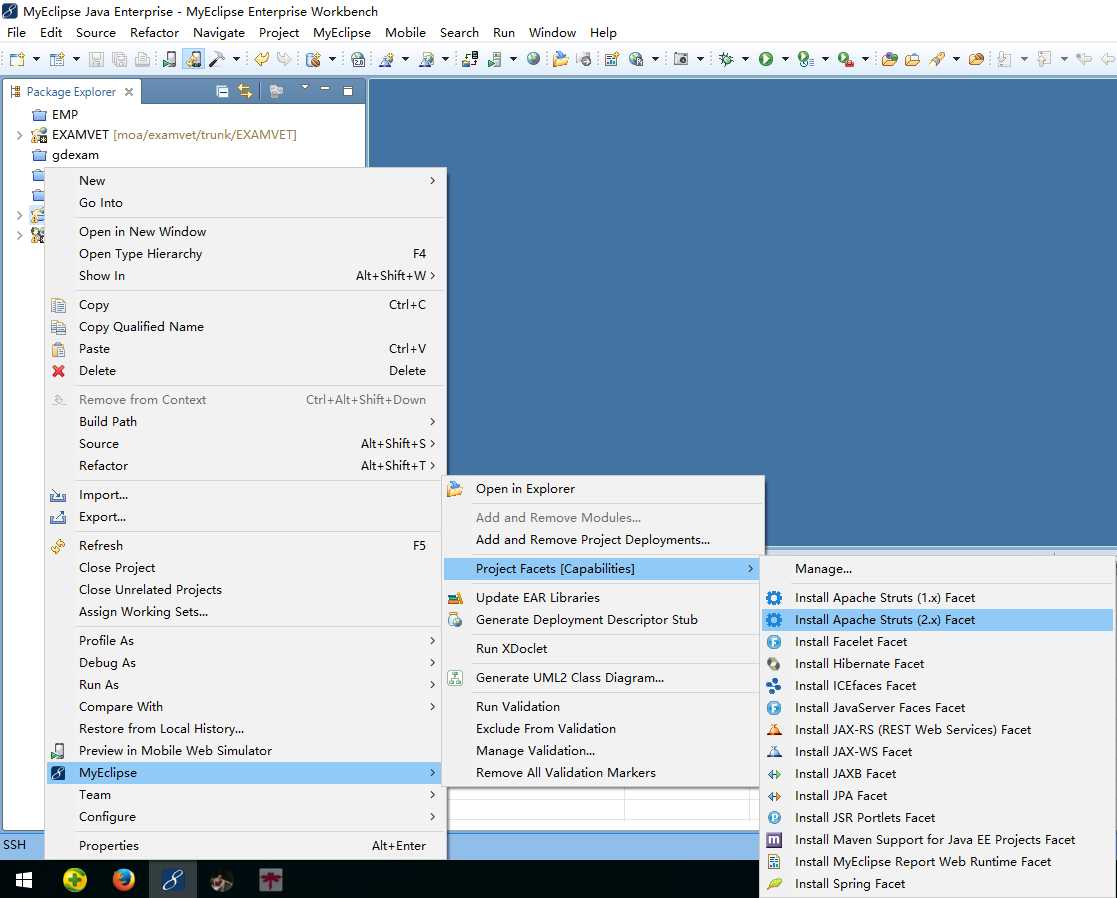The height and width of the screenshot is (898, 1117).
Task: Click Open in Explorer menu item
Action: click(603, 489)
